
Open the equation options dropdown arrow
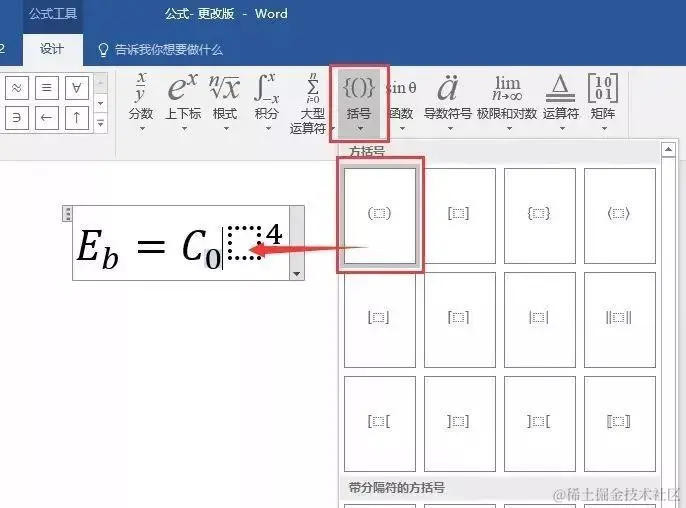296,274
